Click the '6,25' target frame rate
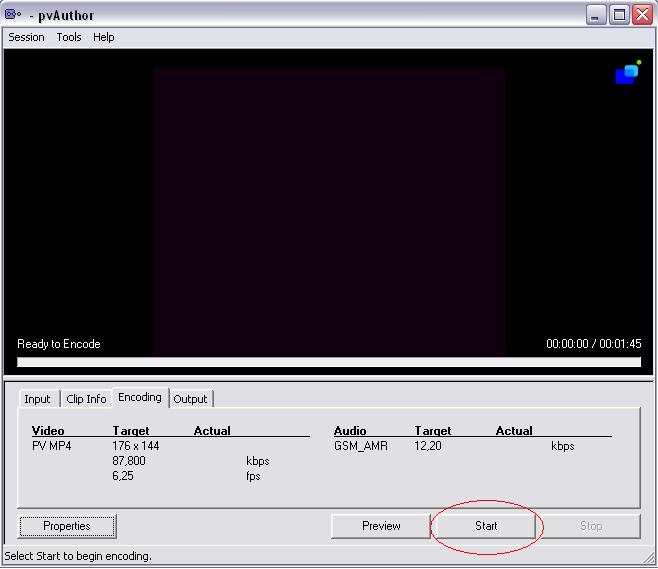Screen dimensions: 658x569 pos(123,476)
